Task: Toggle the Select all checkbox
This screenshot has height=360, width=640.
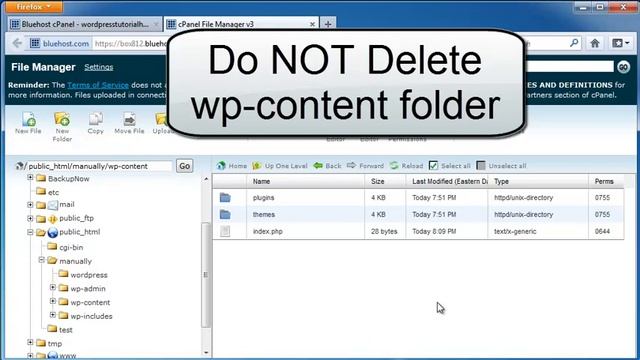Action: [433, 166]
